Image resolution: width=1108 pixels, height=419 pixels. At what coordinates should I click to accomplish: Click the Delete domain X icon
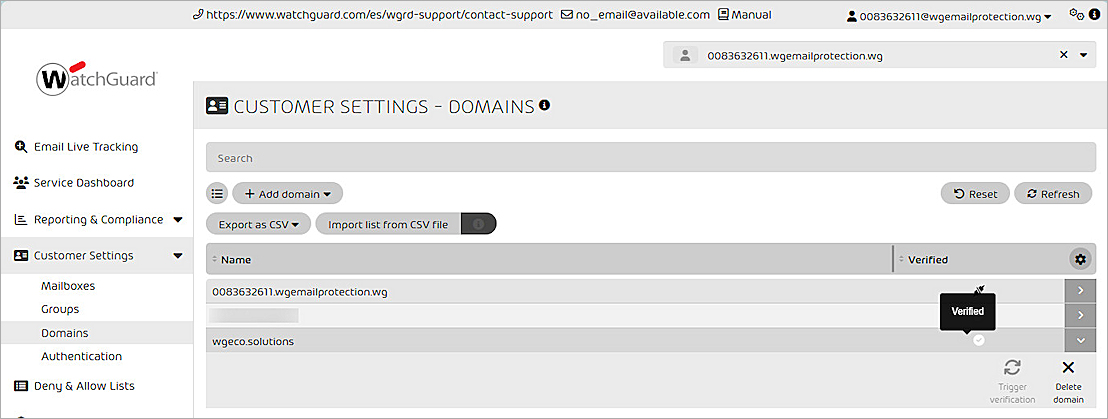[1068, 368]
